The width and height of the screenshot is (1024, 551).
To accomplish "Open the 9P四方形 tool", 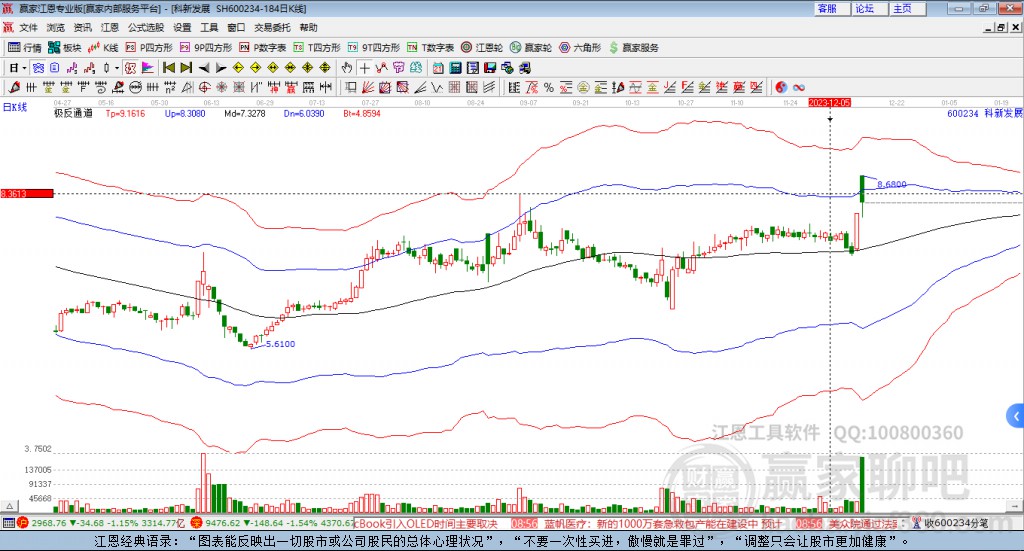I will pyautogui.click(x=206, y=48).
